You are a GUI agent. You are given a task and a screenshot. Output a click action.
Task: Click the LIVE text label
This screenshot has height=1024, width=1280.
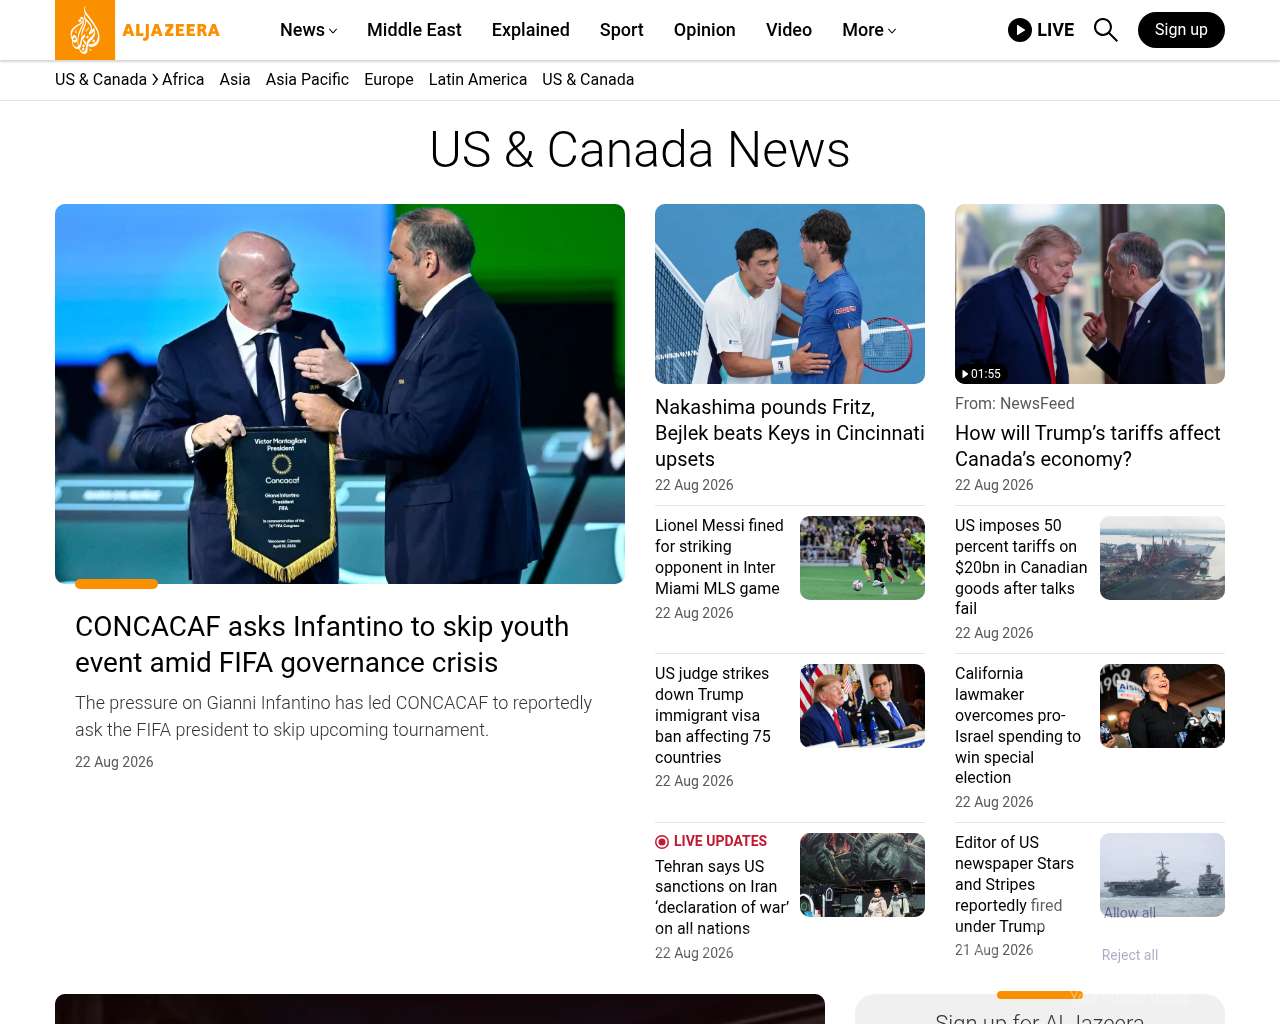pos(1055,30)
